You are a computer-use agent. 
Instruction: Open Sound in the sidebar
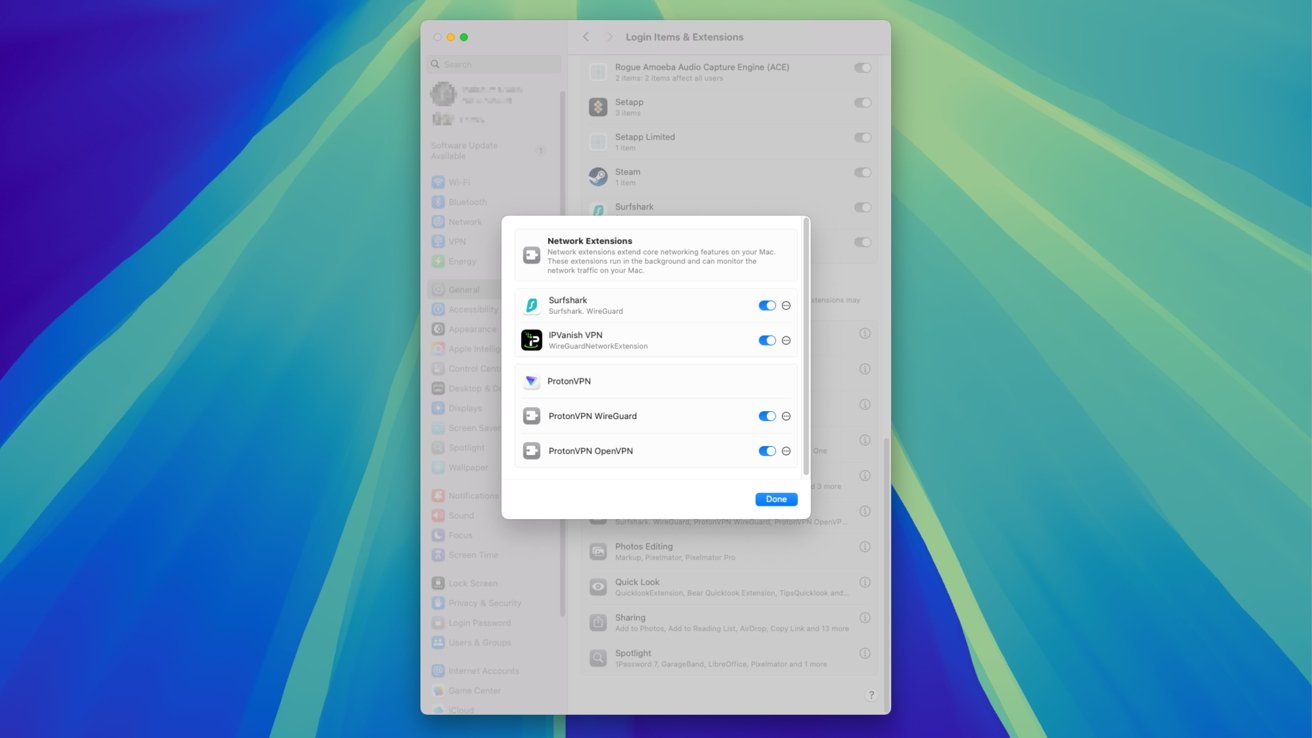[493, 515]
